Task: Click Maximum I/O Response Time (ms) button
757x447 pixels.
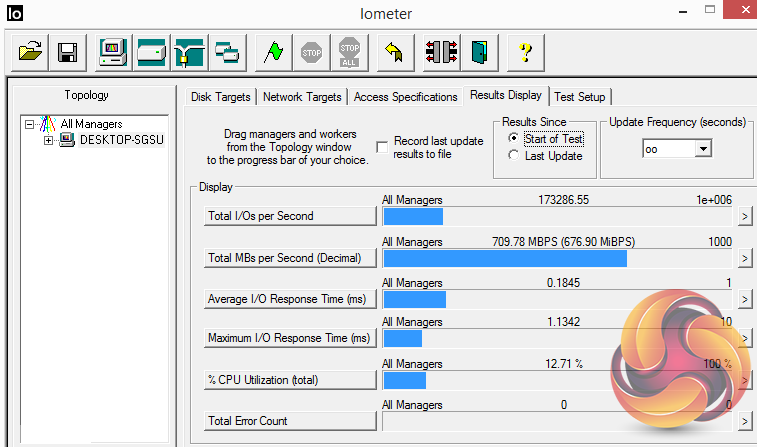Action: coord(290,338)
